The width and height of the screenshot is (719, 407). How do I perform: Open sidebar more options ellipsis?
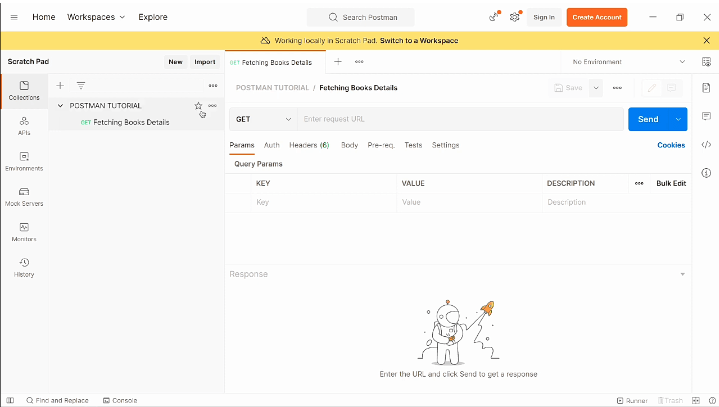[x=213, y=86]
